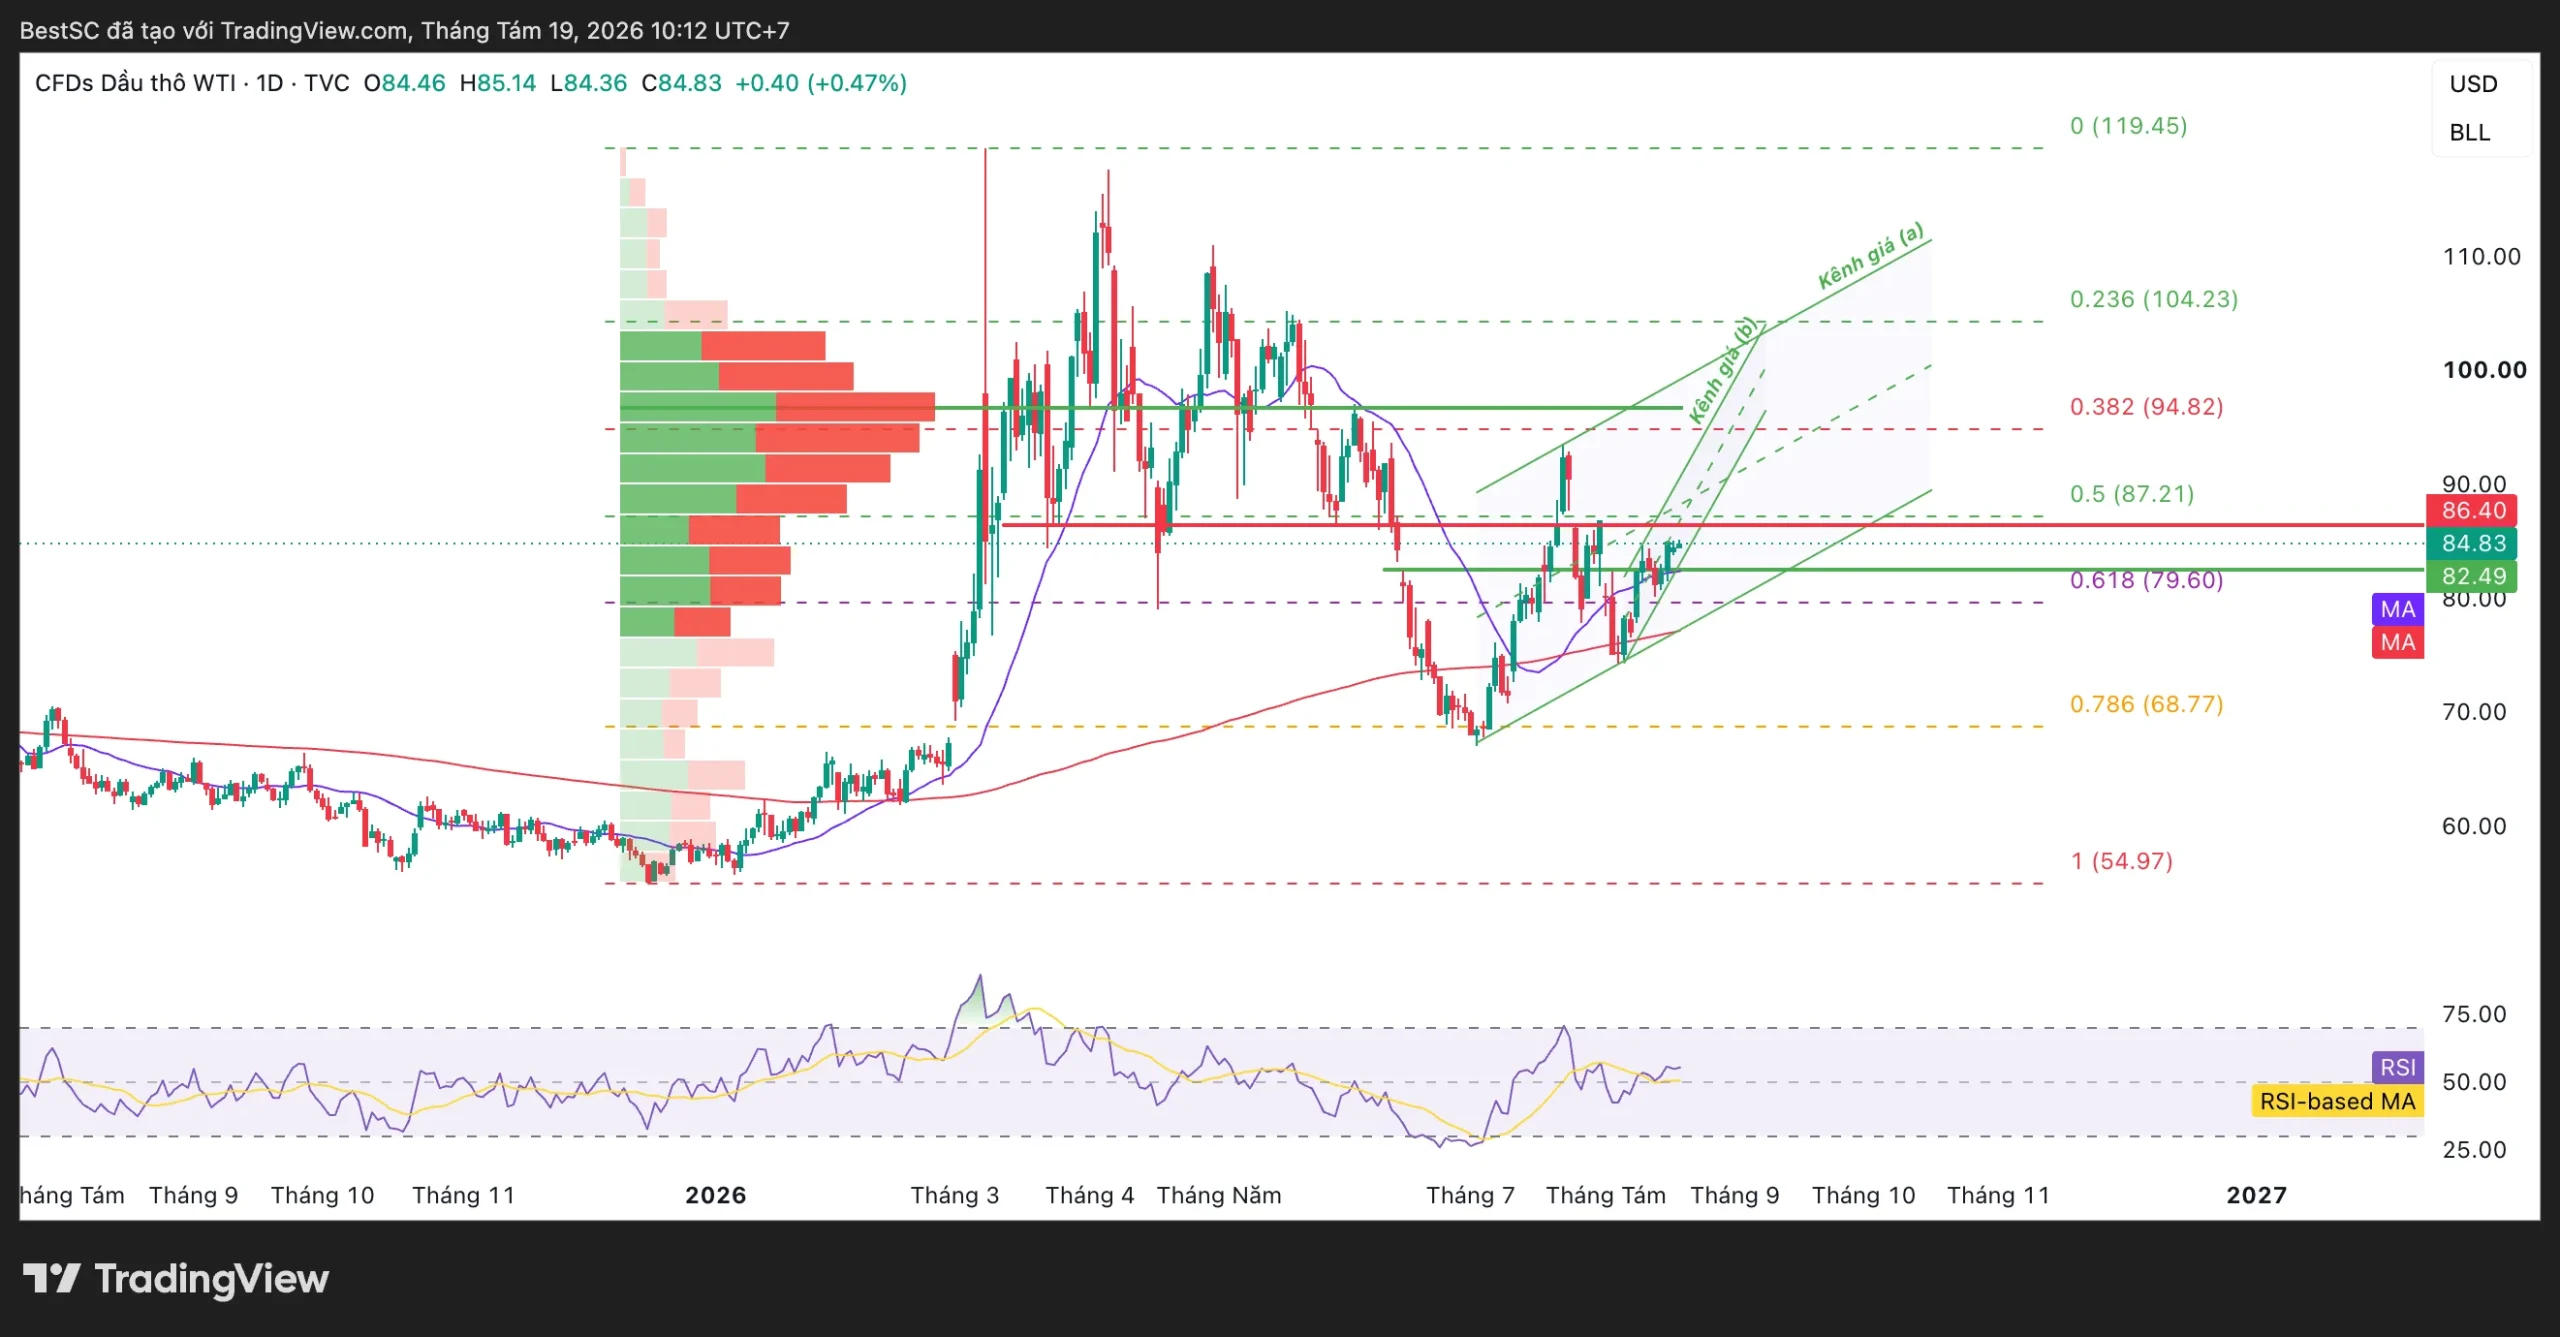Viewport: 2560px width, 1337px height.
Task: Open the BLL unit selector
Action: (x=2469, y=133)
